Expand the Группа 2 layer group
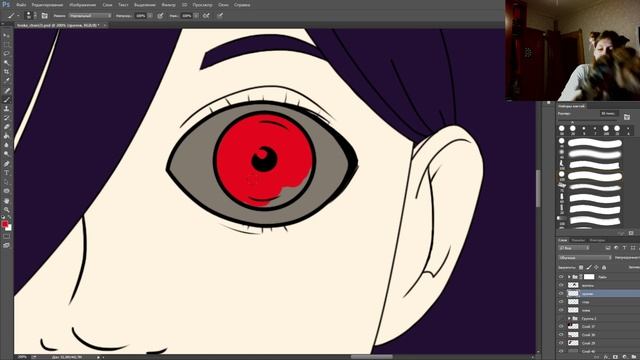The width and height of the screenshot is (640, 360). pyautogui.click(x=569, y=318)
